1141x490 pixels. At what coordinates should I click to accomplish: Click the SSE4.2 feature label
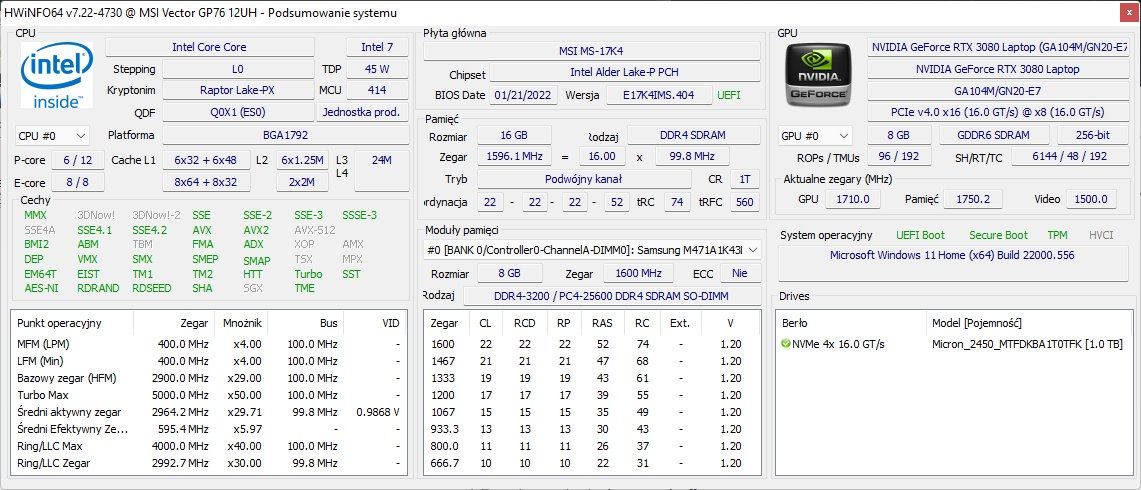coord(149,230)
